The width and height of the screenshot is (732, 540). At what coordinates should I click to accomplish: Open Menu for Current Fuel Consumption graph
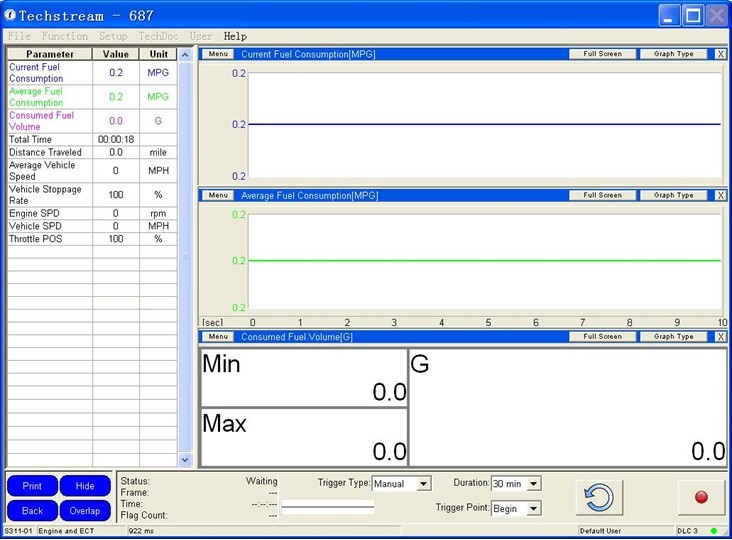[x=218, y=54]
